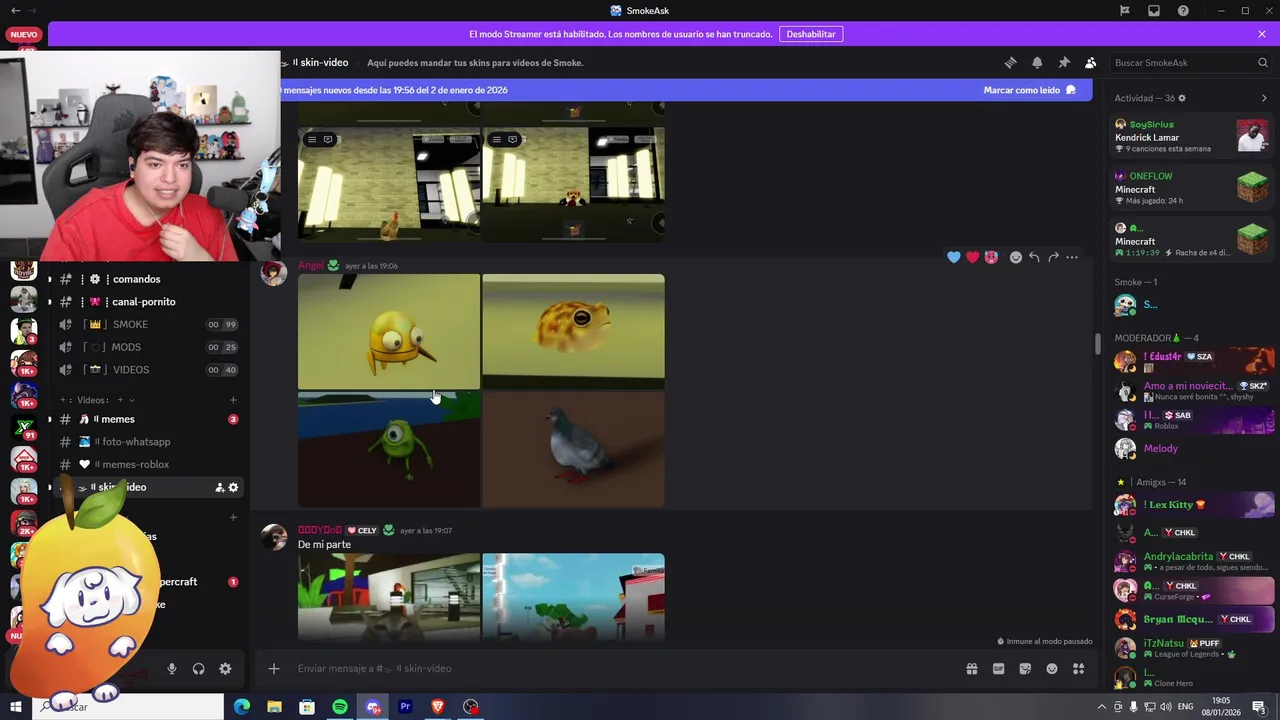Image resolution: width=1280 pixels, height=720 pixels.
Task: Open skin-video channel settings gear
Action: click(234, 487)
